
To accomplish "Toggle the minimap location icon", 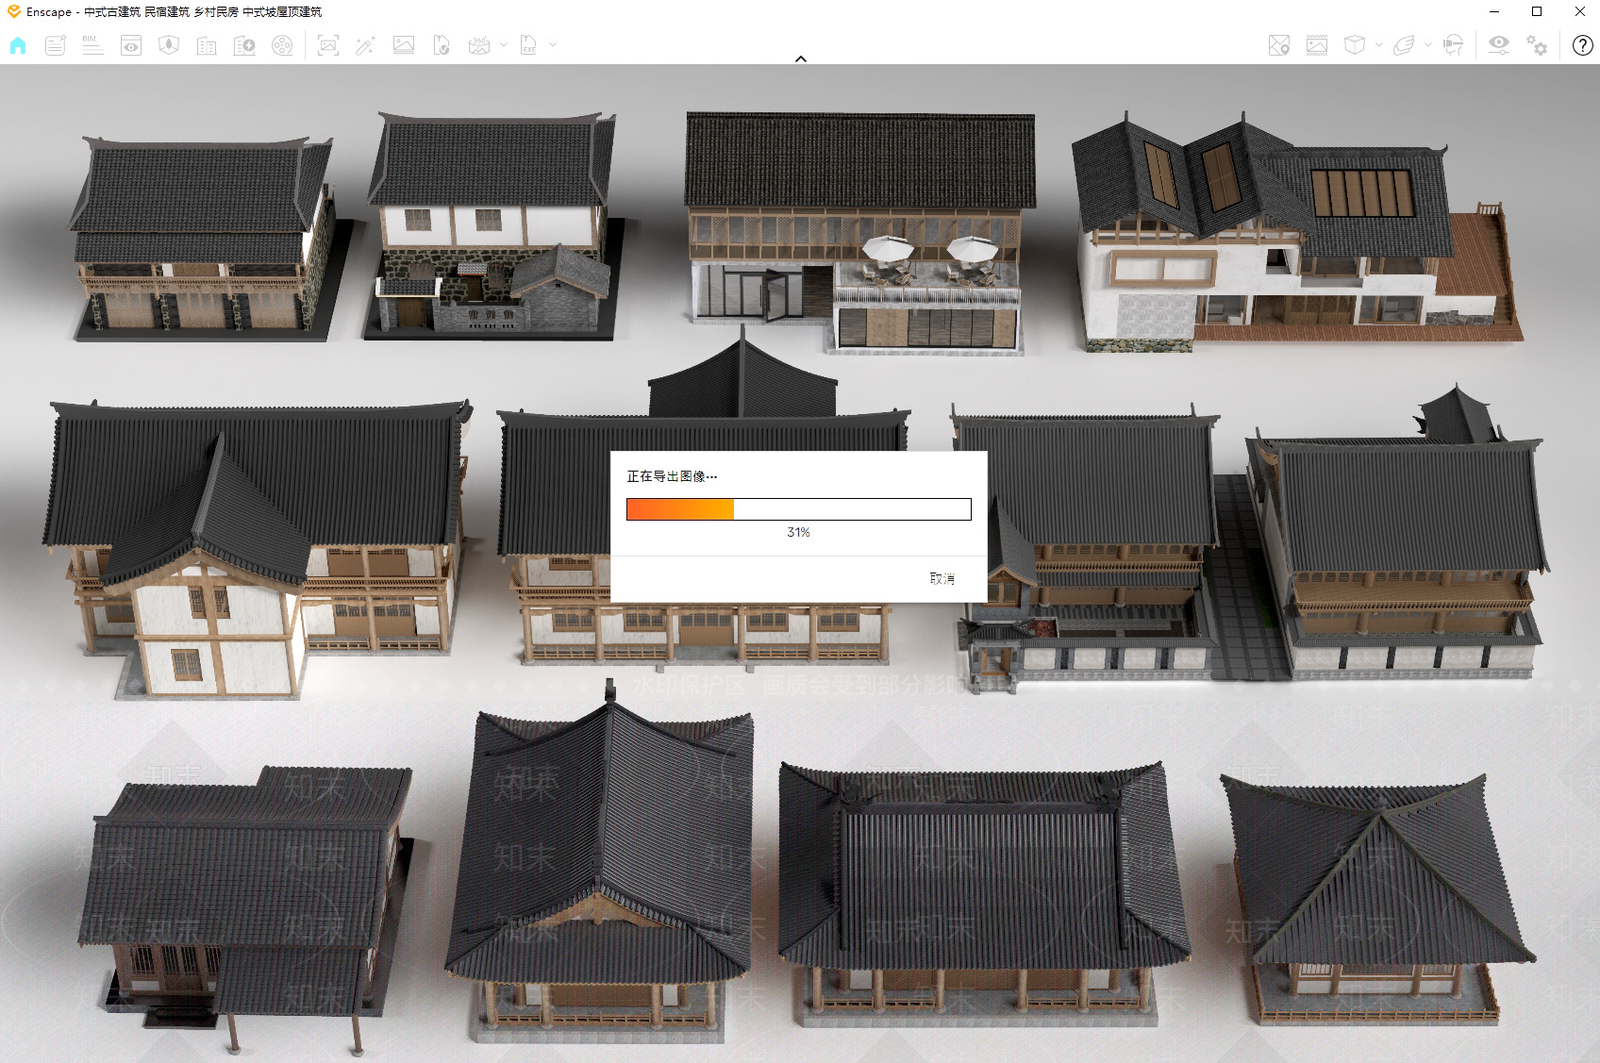I will pos(1279,45).
